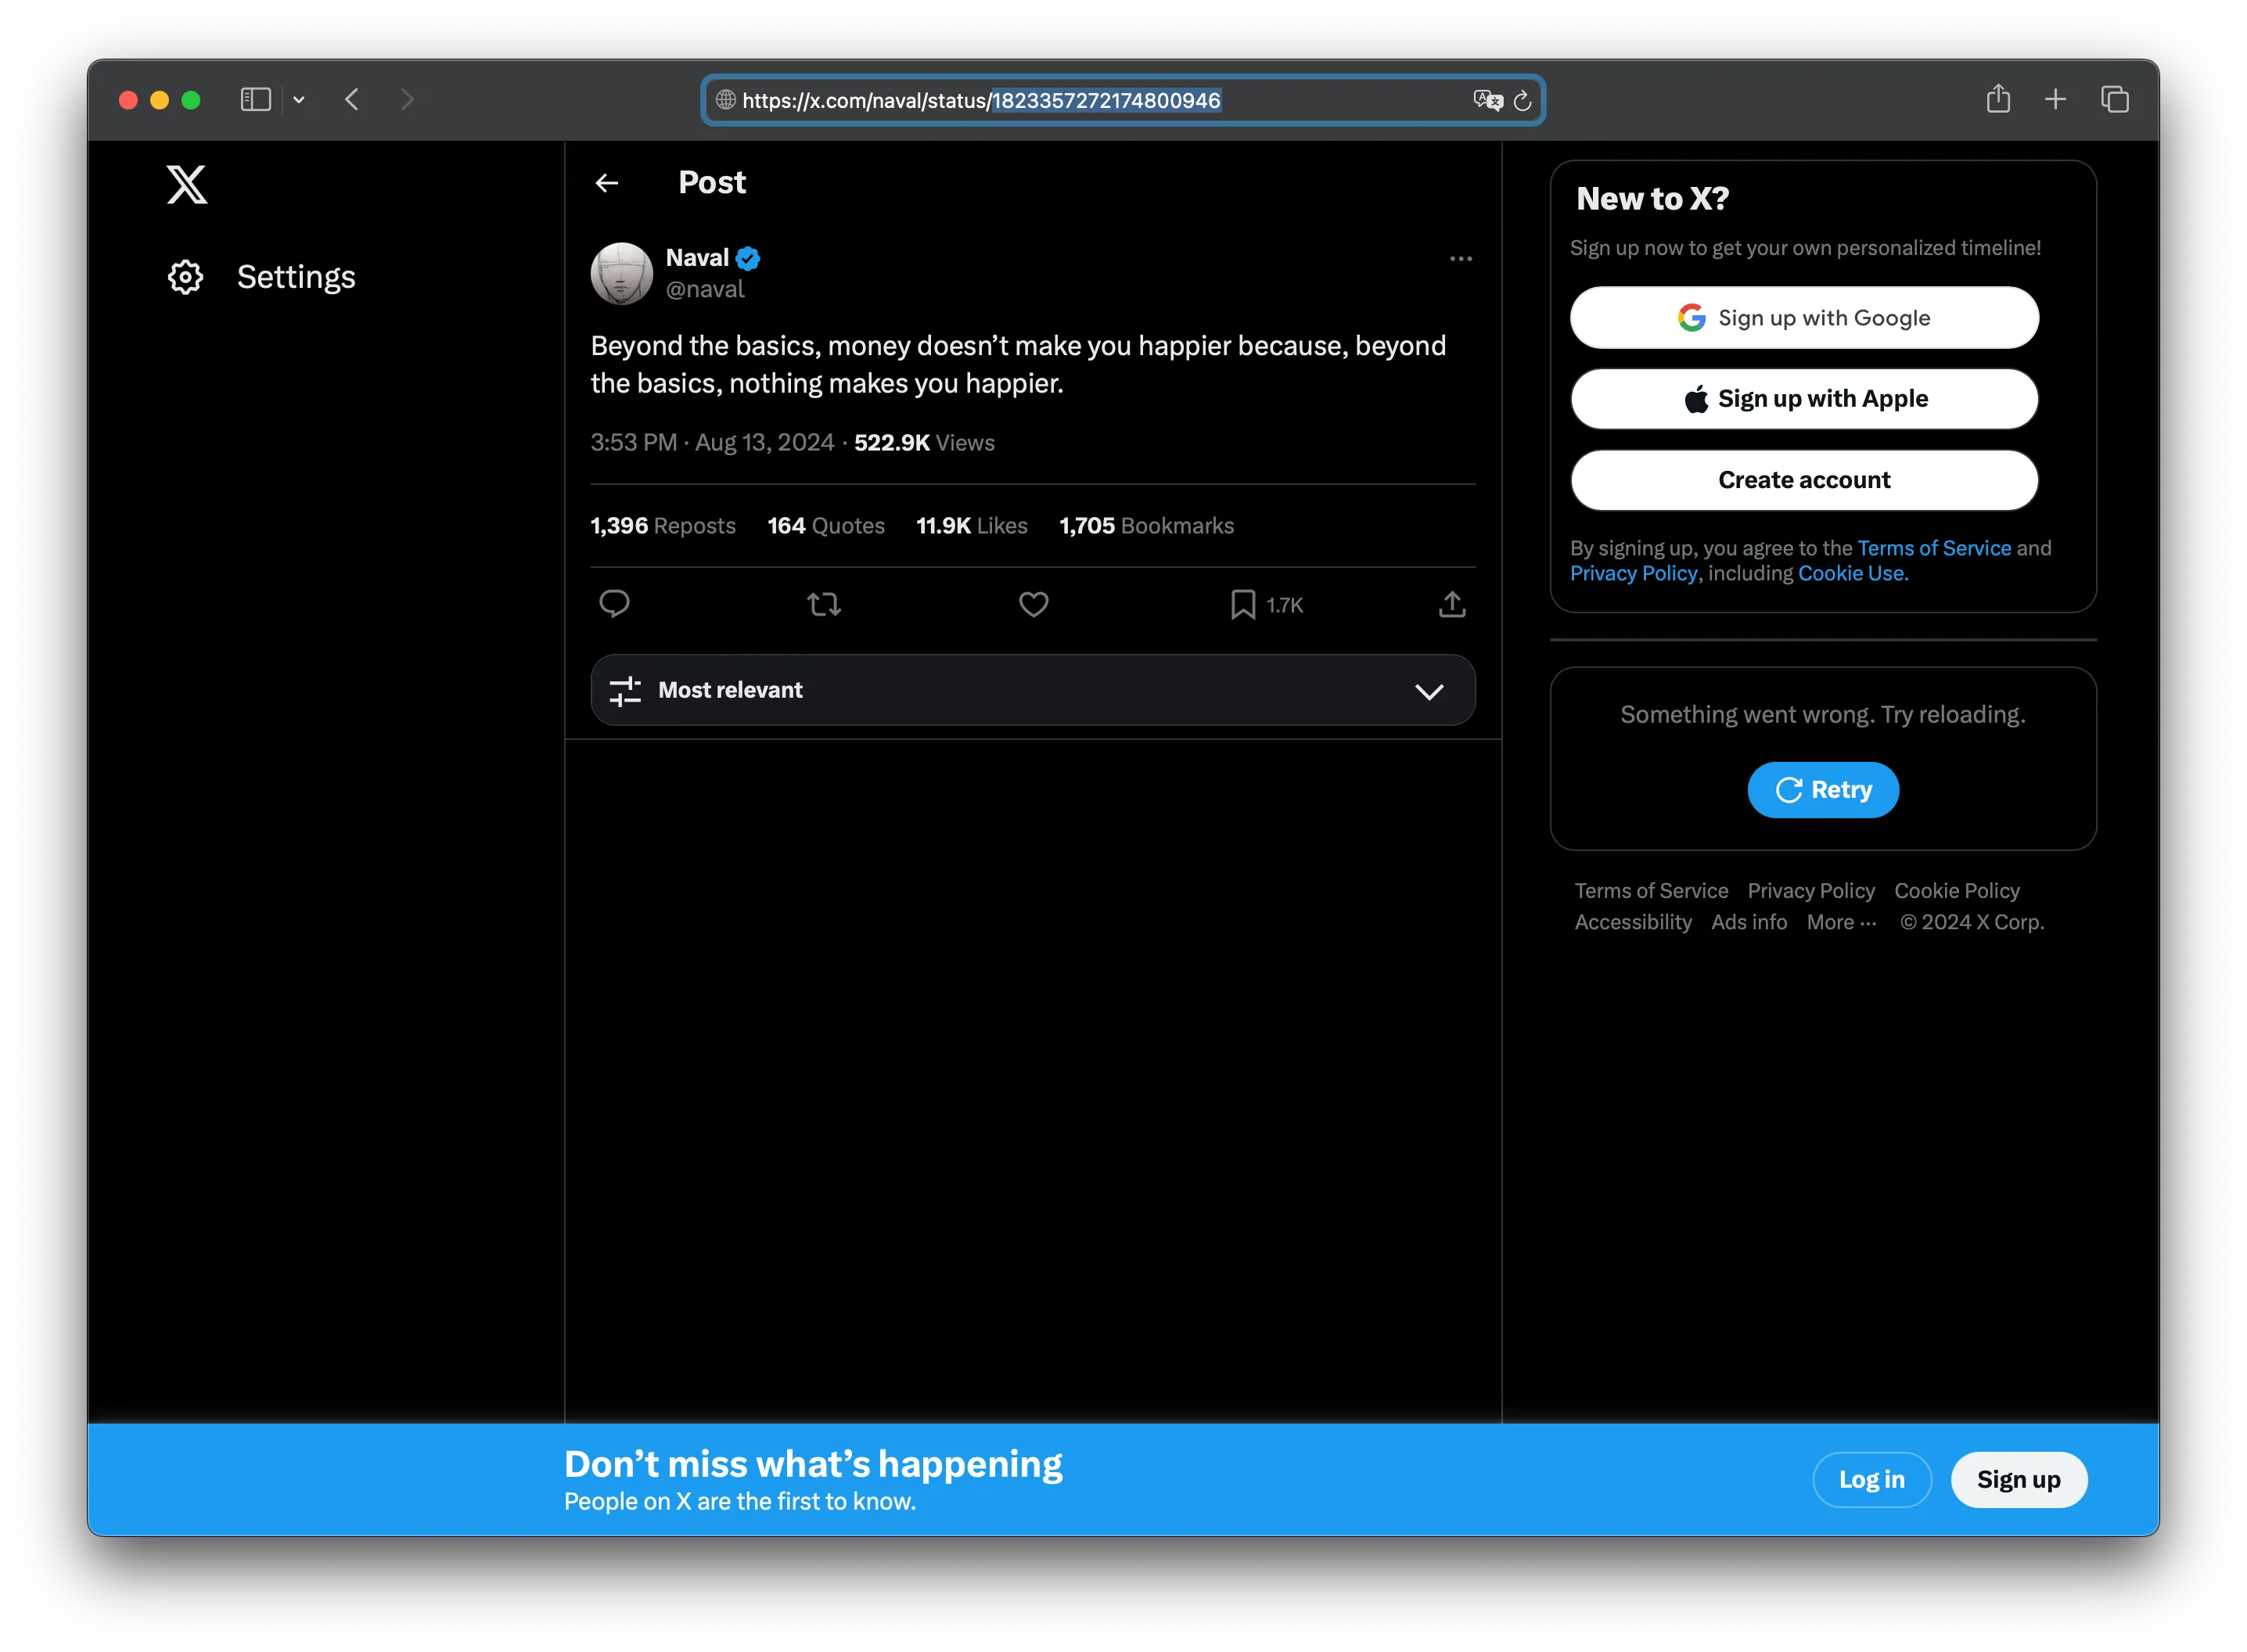2247x1652 pixels.
Task: Click the Naval display name
Action: 697,258
